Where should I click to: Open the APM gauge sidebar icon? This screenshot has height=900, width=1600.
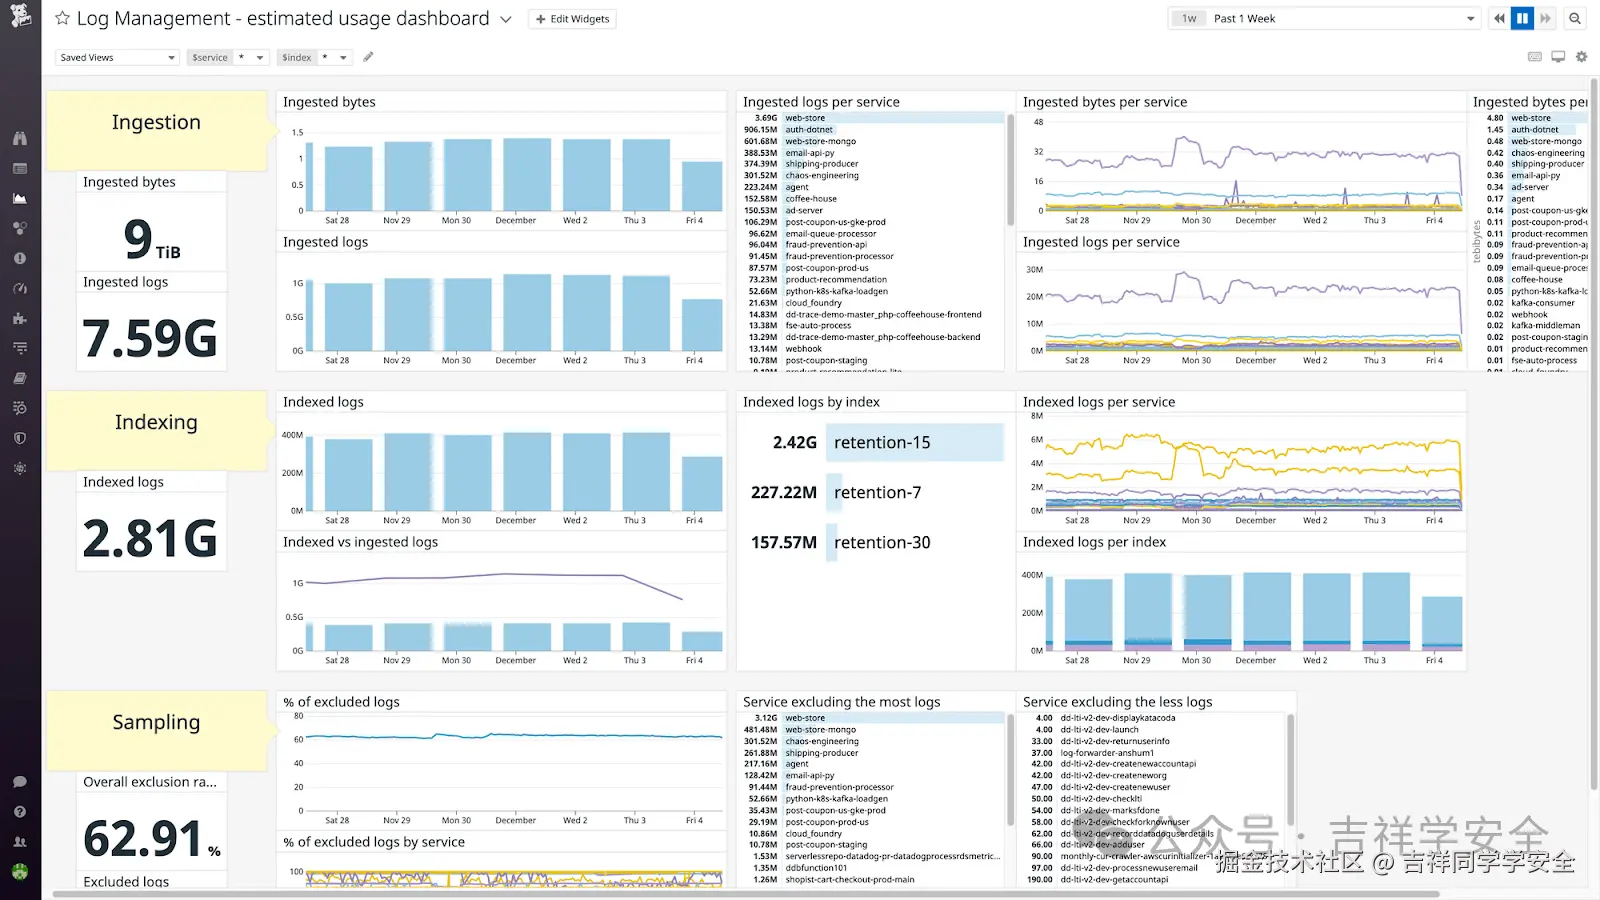click(20, 288)
